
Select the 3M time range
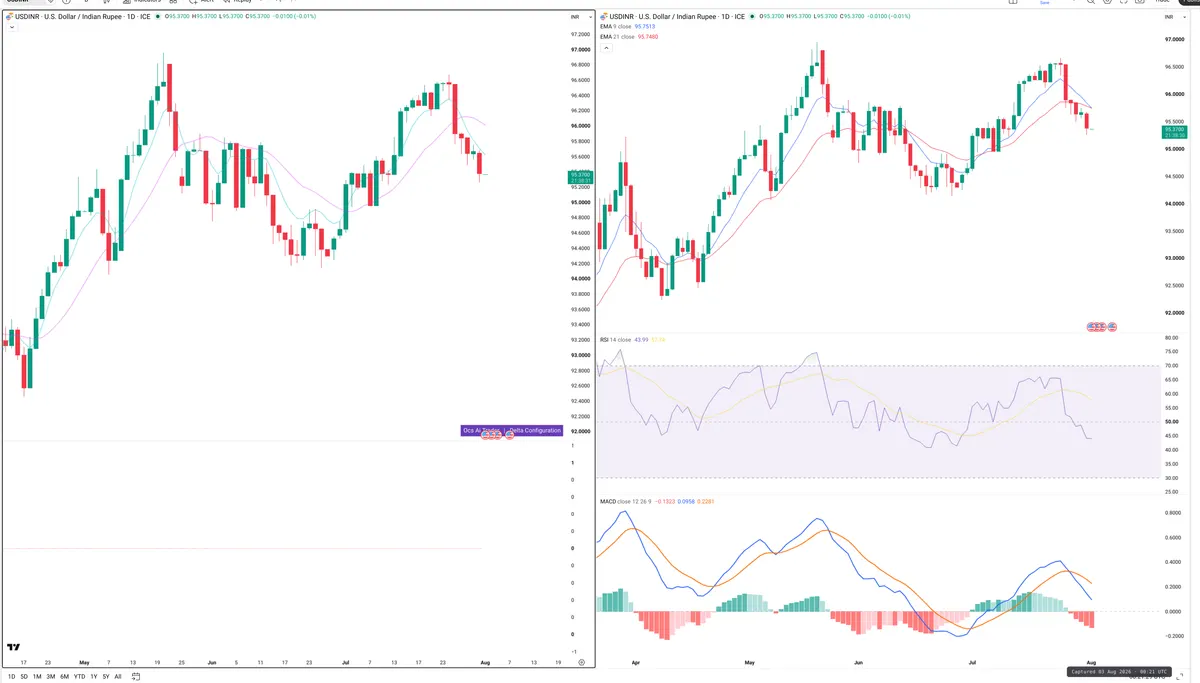50,676
